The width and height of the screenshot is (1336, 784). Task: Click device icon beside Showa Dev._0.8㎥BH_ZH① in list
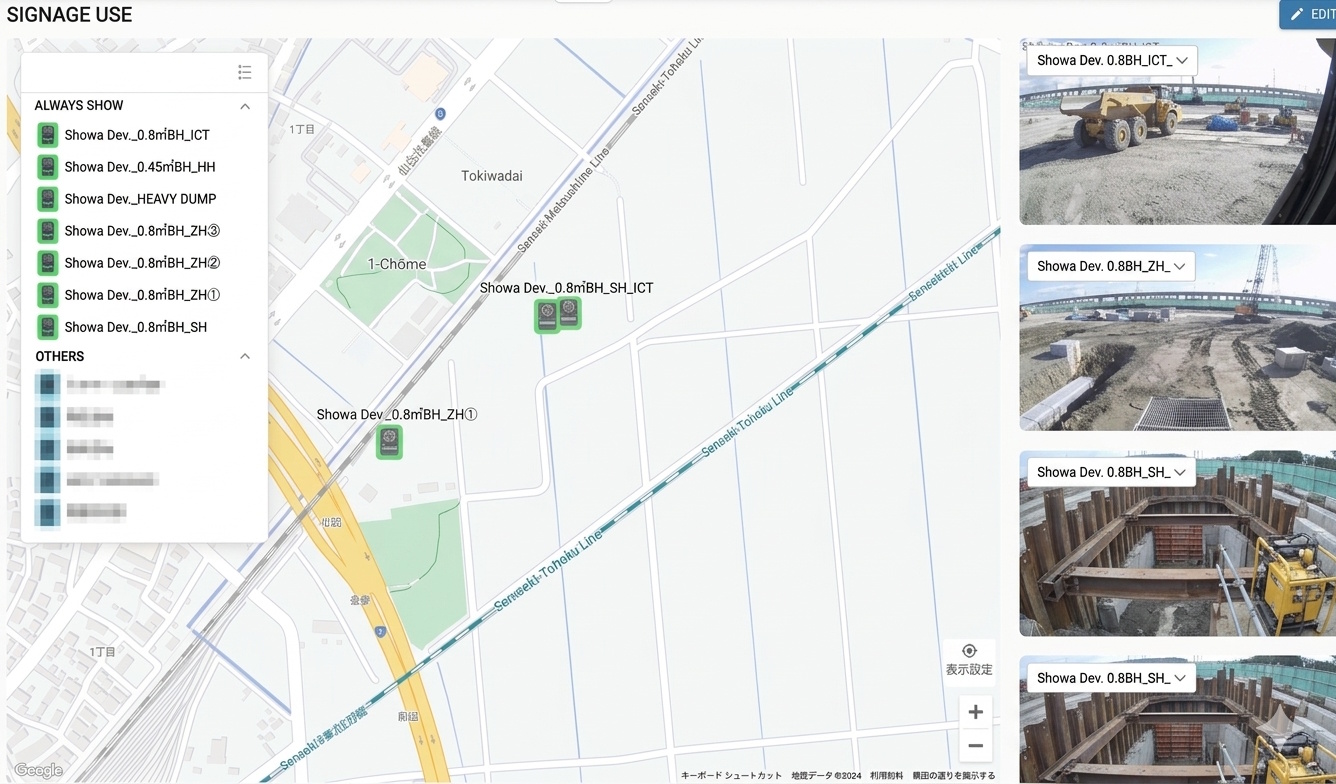pos(47,295)
